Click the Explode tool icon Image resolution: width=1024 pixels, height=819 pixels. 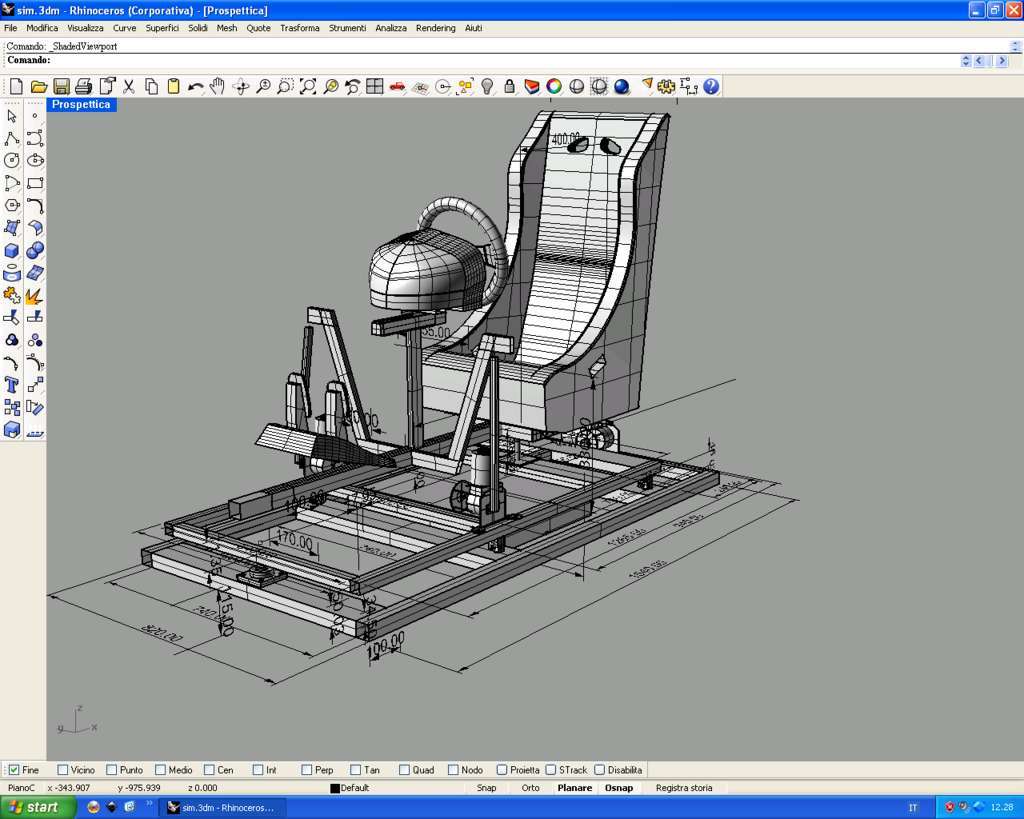(x=35, y=295)
